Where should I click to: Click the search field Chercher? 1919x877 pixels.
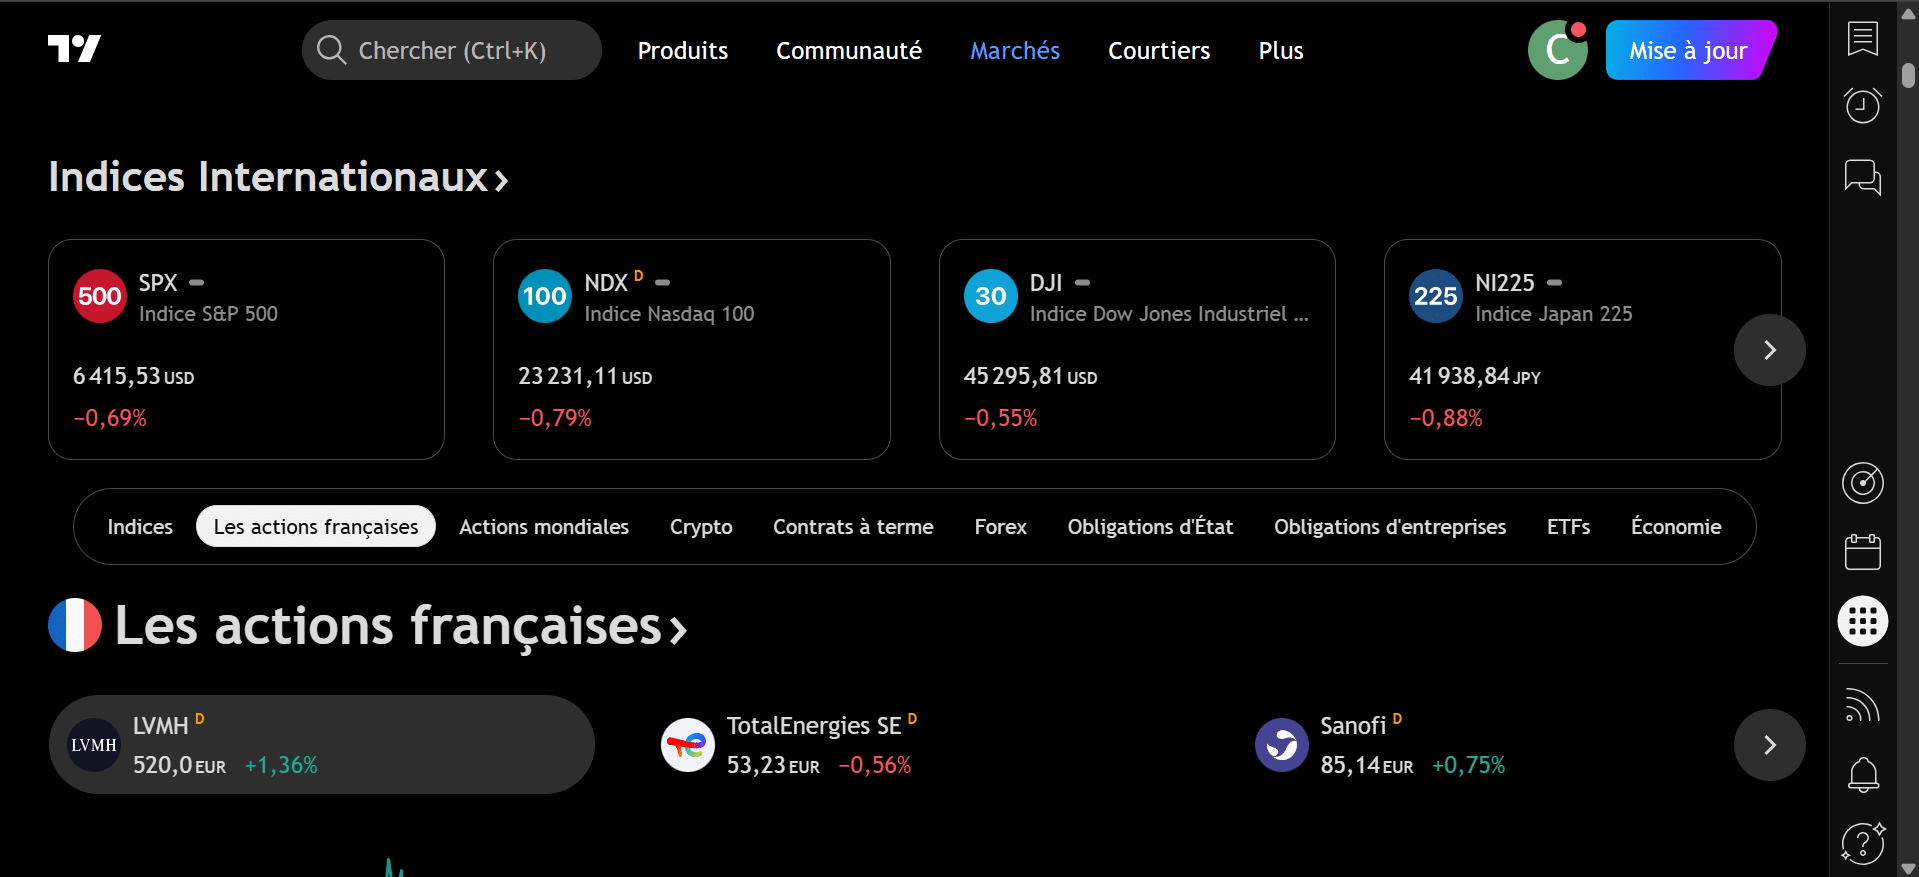coord(452,50)
